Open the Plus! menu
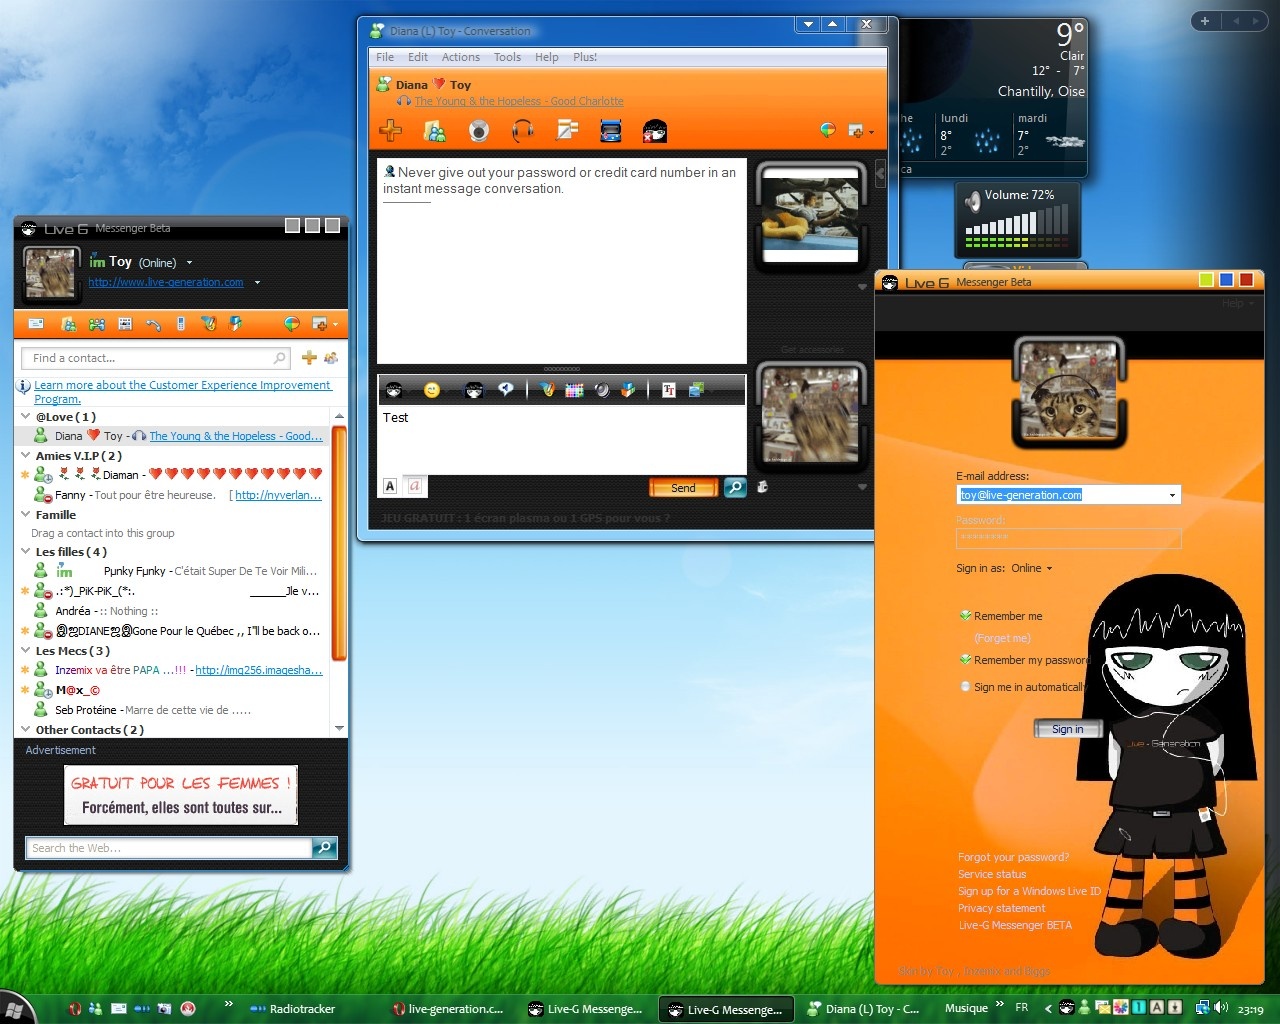 pos(585,57)
